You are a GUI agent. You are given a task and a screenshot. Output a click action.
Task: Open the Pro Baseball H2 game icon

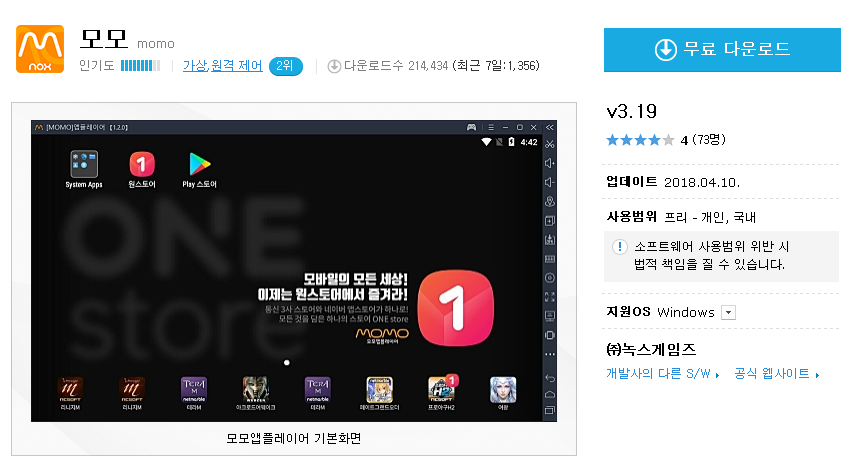[442, 390]
